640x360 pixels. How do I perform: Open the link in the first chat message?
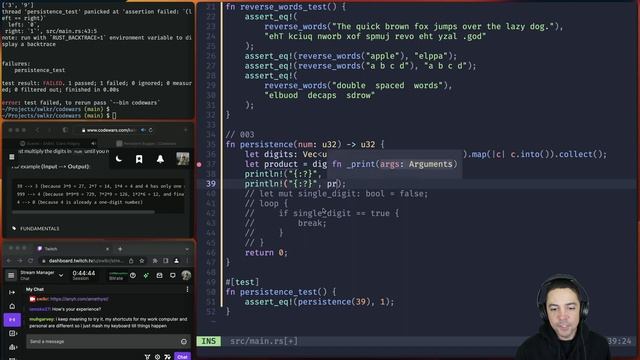79,299
